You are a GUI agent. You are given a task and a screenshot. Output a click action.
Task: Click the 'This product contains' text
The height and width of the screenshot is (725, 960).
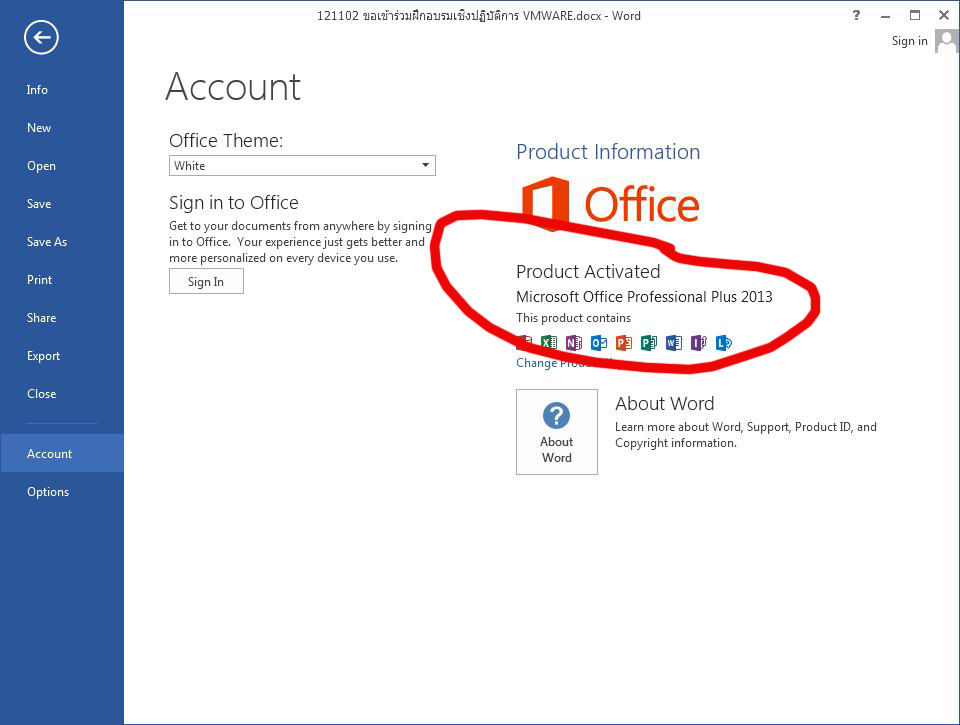(573, 318)
